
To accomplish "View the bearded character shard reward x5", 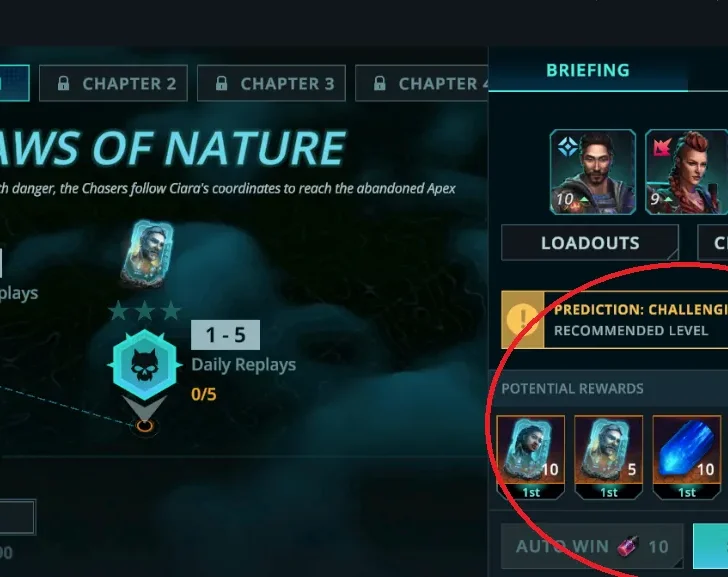I will (609, 457).
